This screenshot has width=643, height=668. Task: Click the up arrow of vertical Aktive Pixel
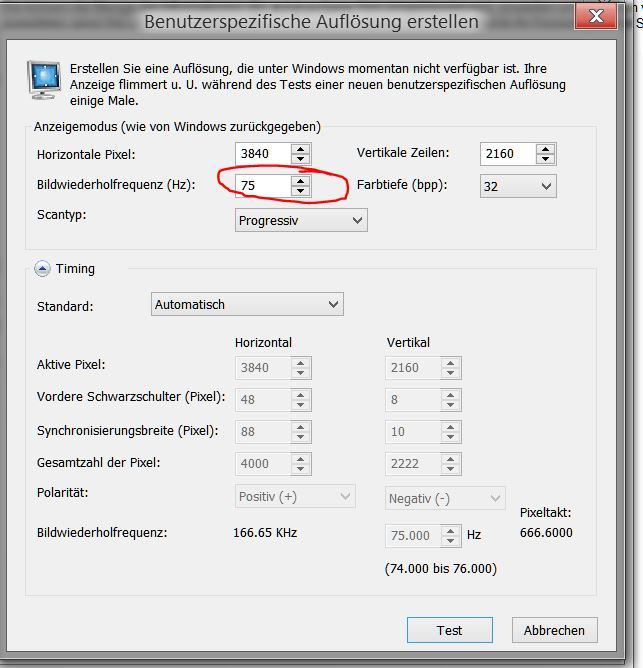(x=451, y=363)
